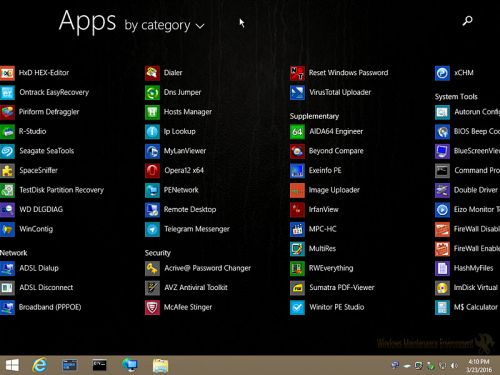Open Telegram Messenger icon

[x=152, y=229]
